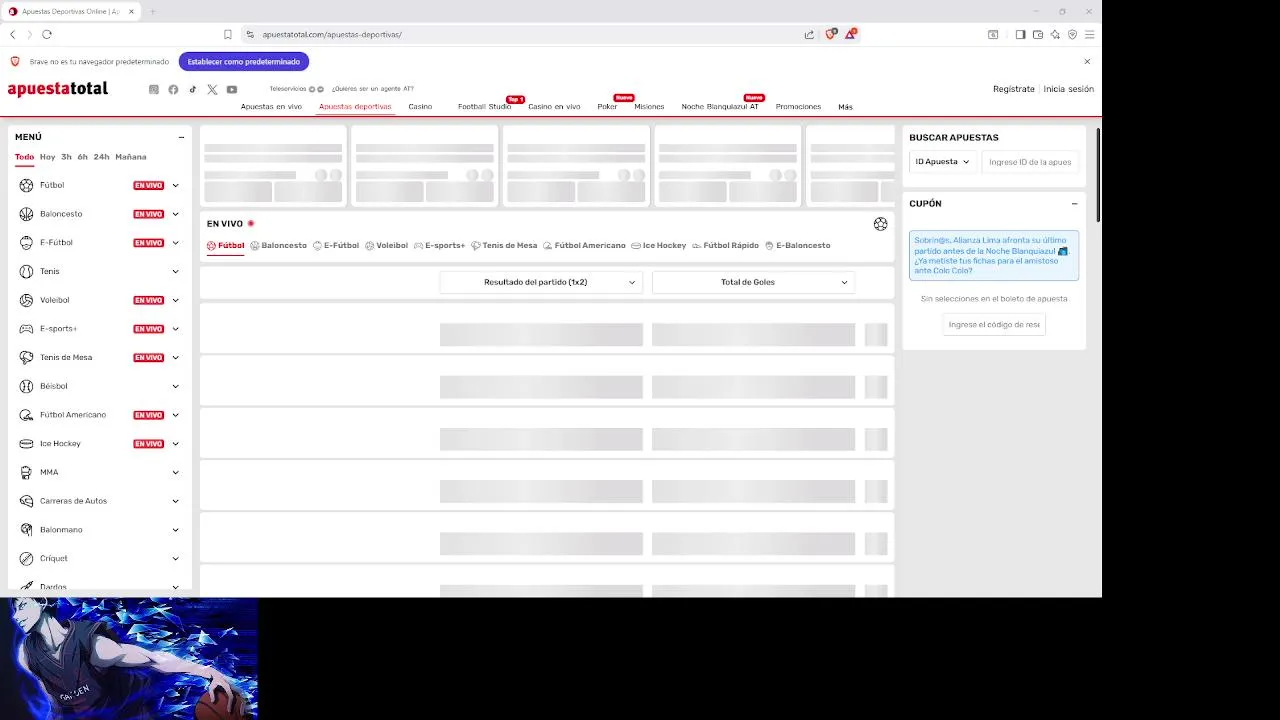1280x720 pixels.
Task: Switch to the E-sports+ live tab
Action: click(x=440, y=245)
